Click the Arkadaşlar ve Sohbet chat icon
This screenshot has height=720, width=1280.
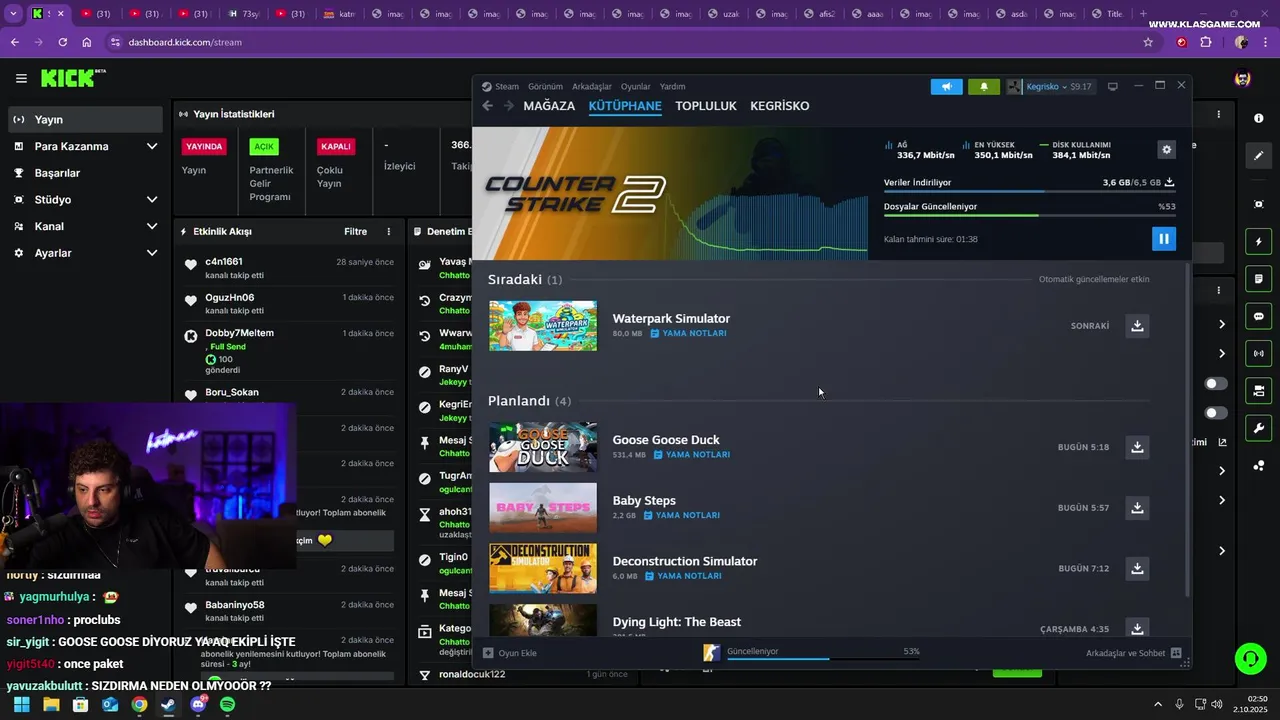(1176, 653)
